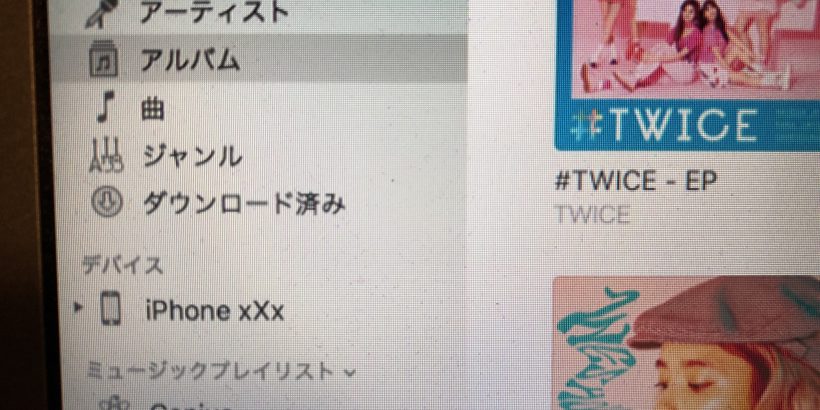This screenshot has height=410, width=820.
Task: Click the genre icon beside ジャンル
Action: 106,154
